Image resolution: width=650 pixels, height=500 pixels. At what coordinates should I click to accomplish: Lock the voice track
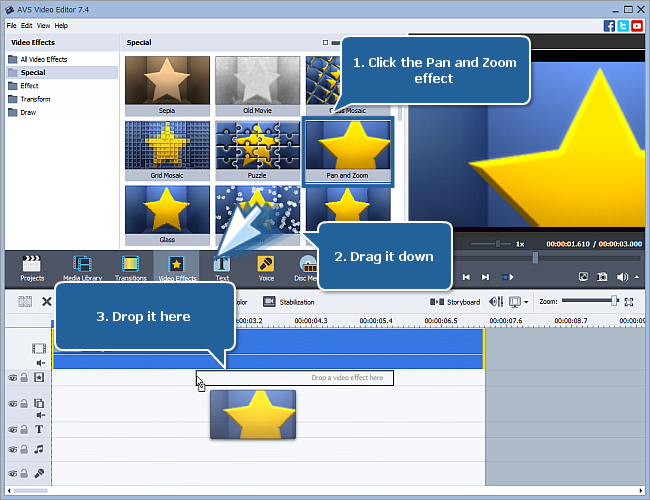click(x=24, y=473)
